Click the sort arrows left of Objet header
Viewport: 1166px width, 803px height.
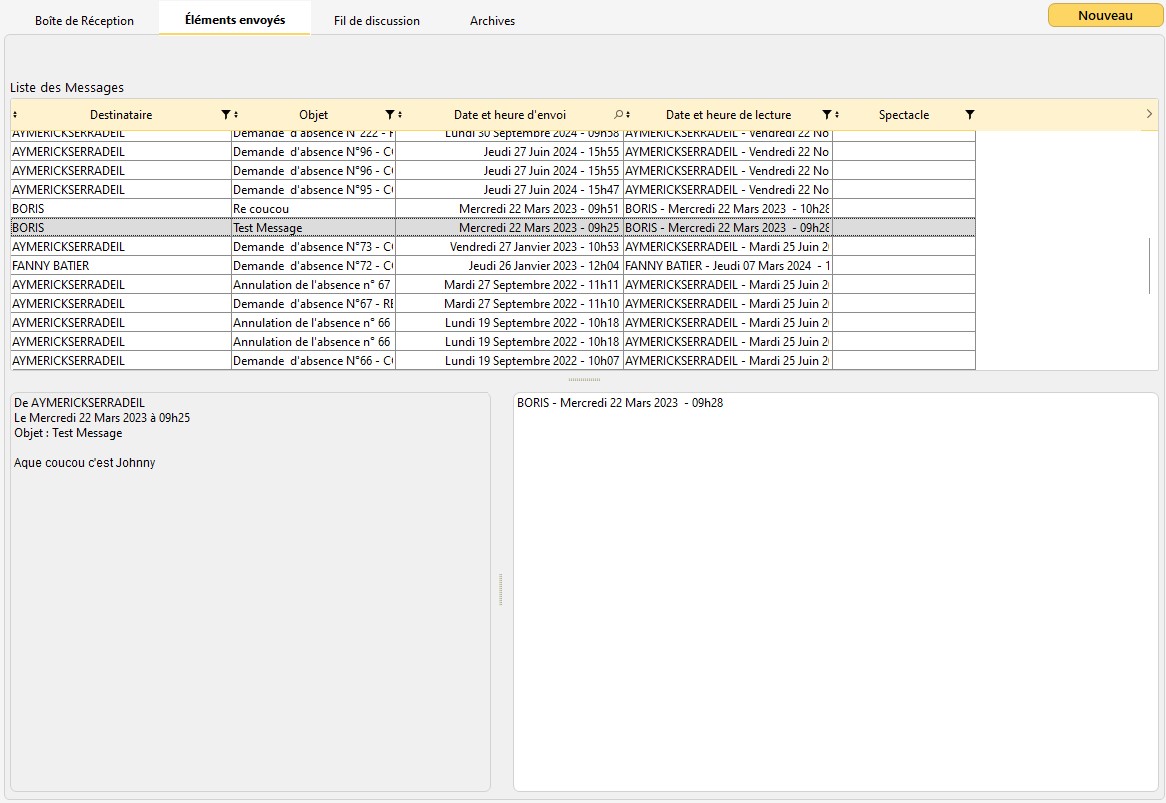[236, 115]
